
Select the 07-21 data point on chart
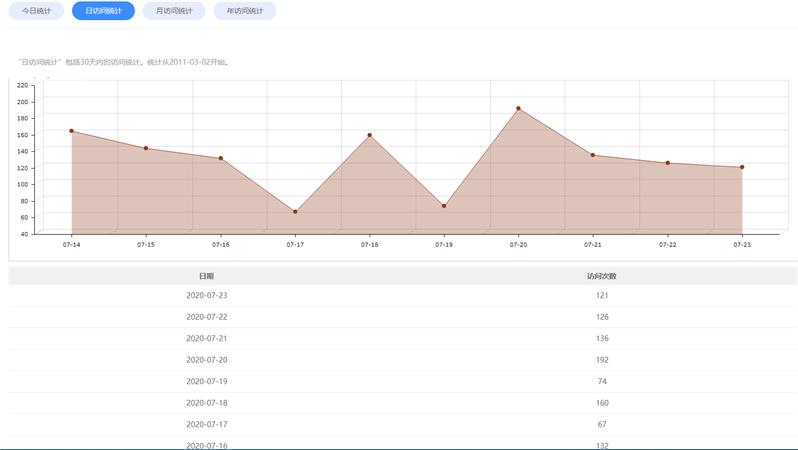click(x=593, y=155)
